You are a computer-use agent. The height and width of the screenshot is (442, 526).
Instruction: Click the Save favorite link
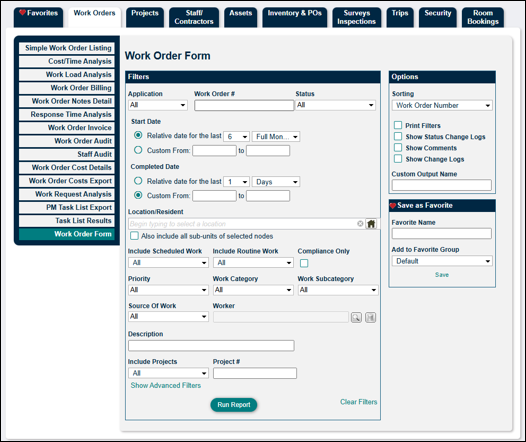(442, 275)
